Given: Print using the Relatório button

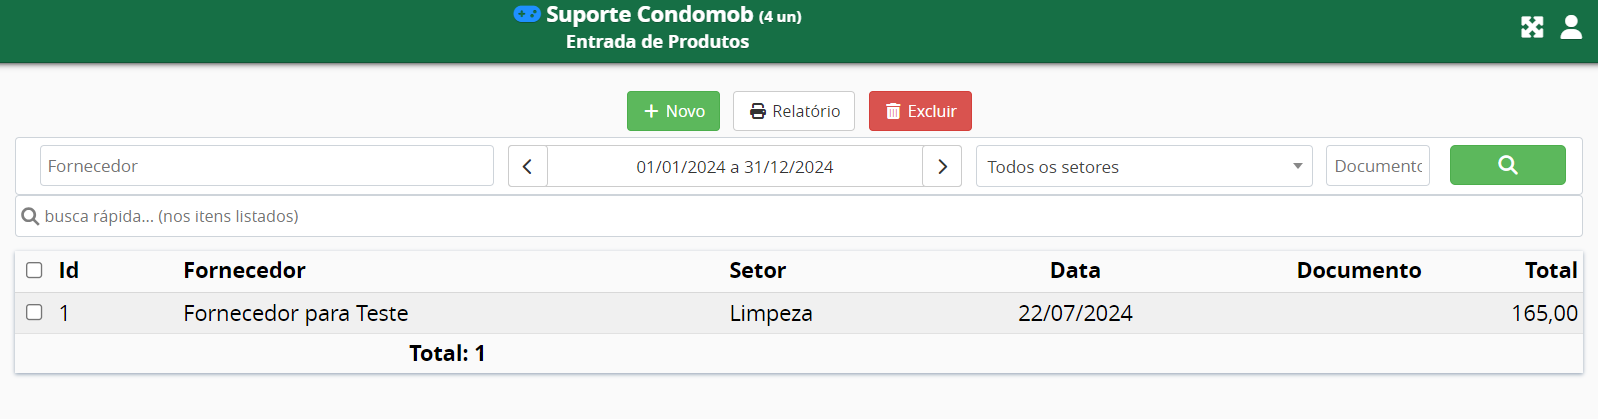Looking at the screenshot, I should click(794, 111).
